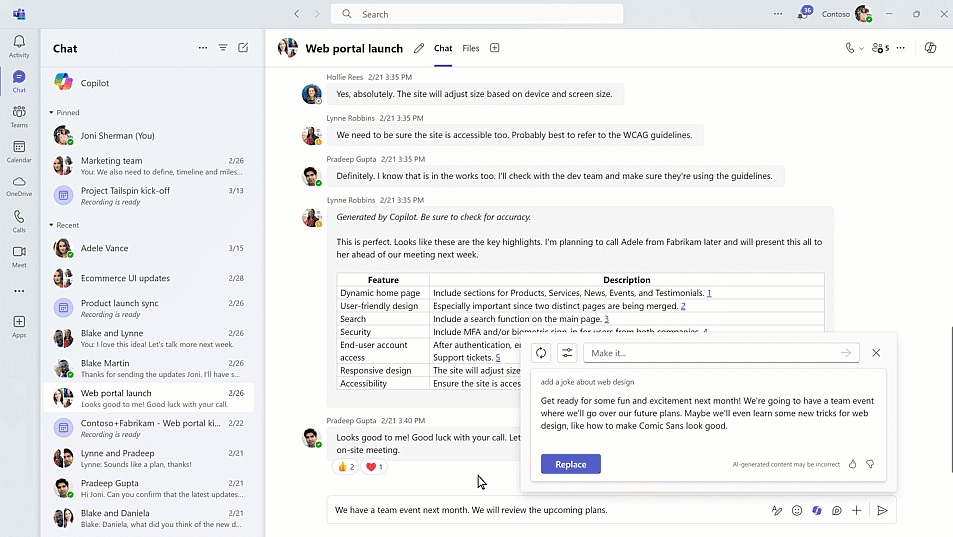The image size is (953, 537).
Task: Toggle the heart reaction on Pradeep's message
Action: (x=374, y=467)
